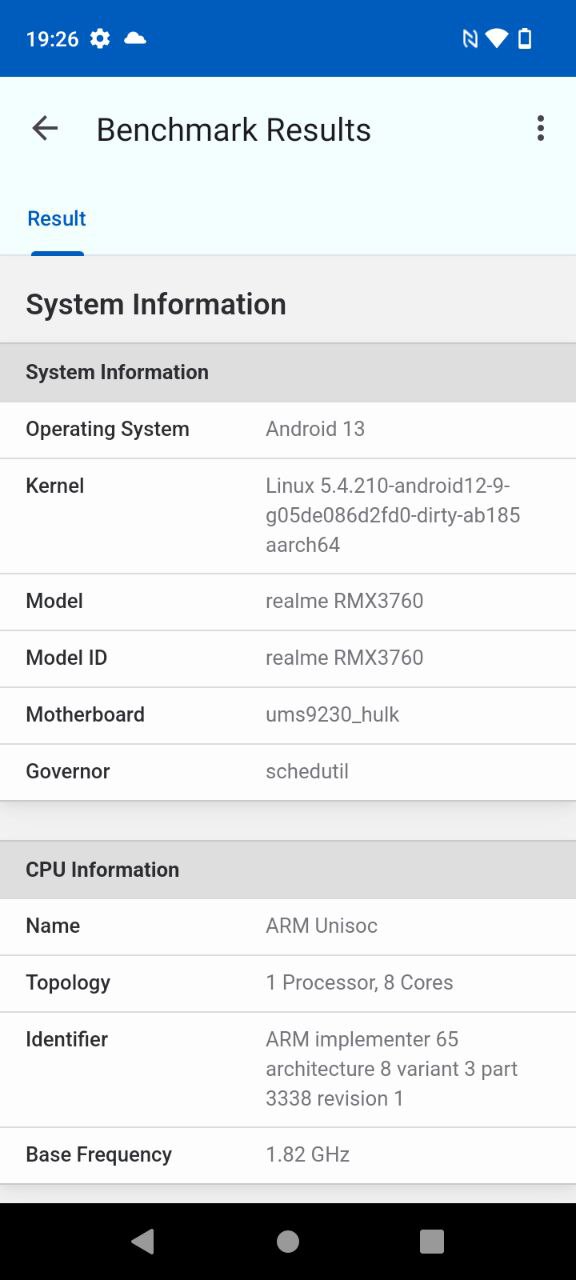Tap the Motherboard ums9230_hulk row
The image size is (576, 1280).
pyautogui.click(x=288, y=715)
